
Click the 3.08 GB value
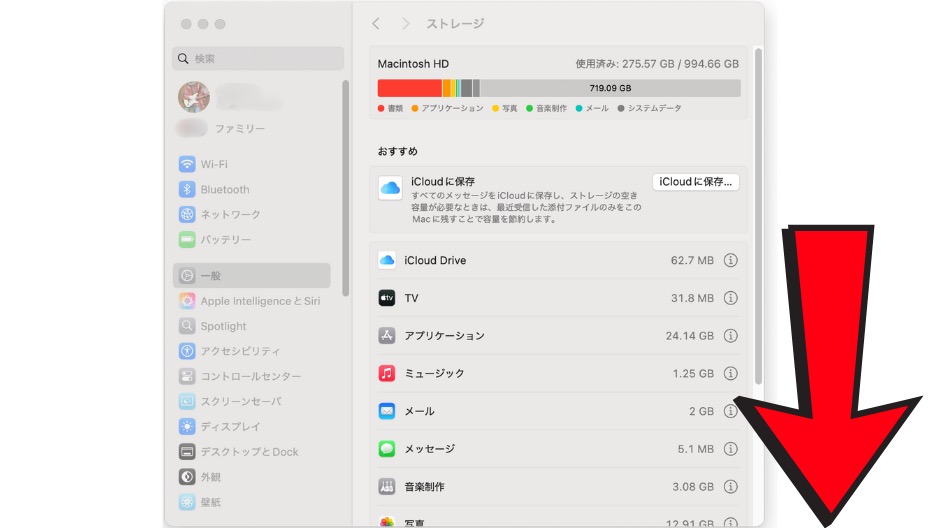tap(693, 487)
